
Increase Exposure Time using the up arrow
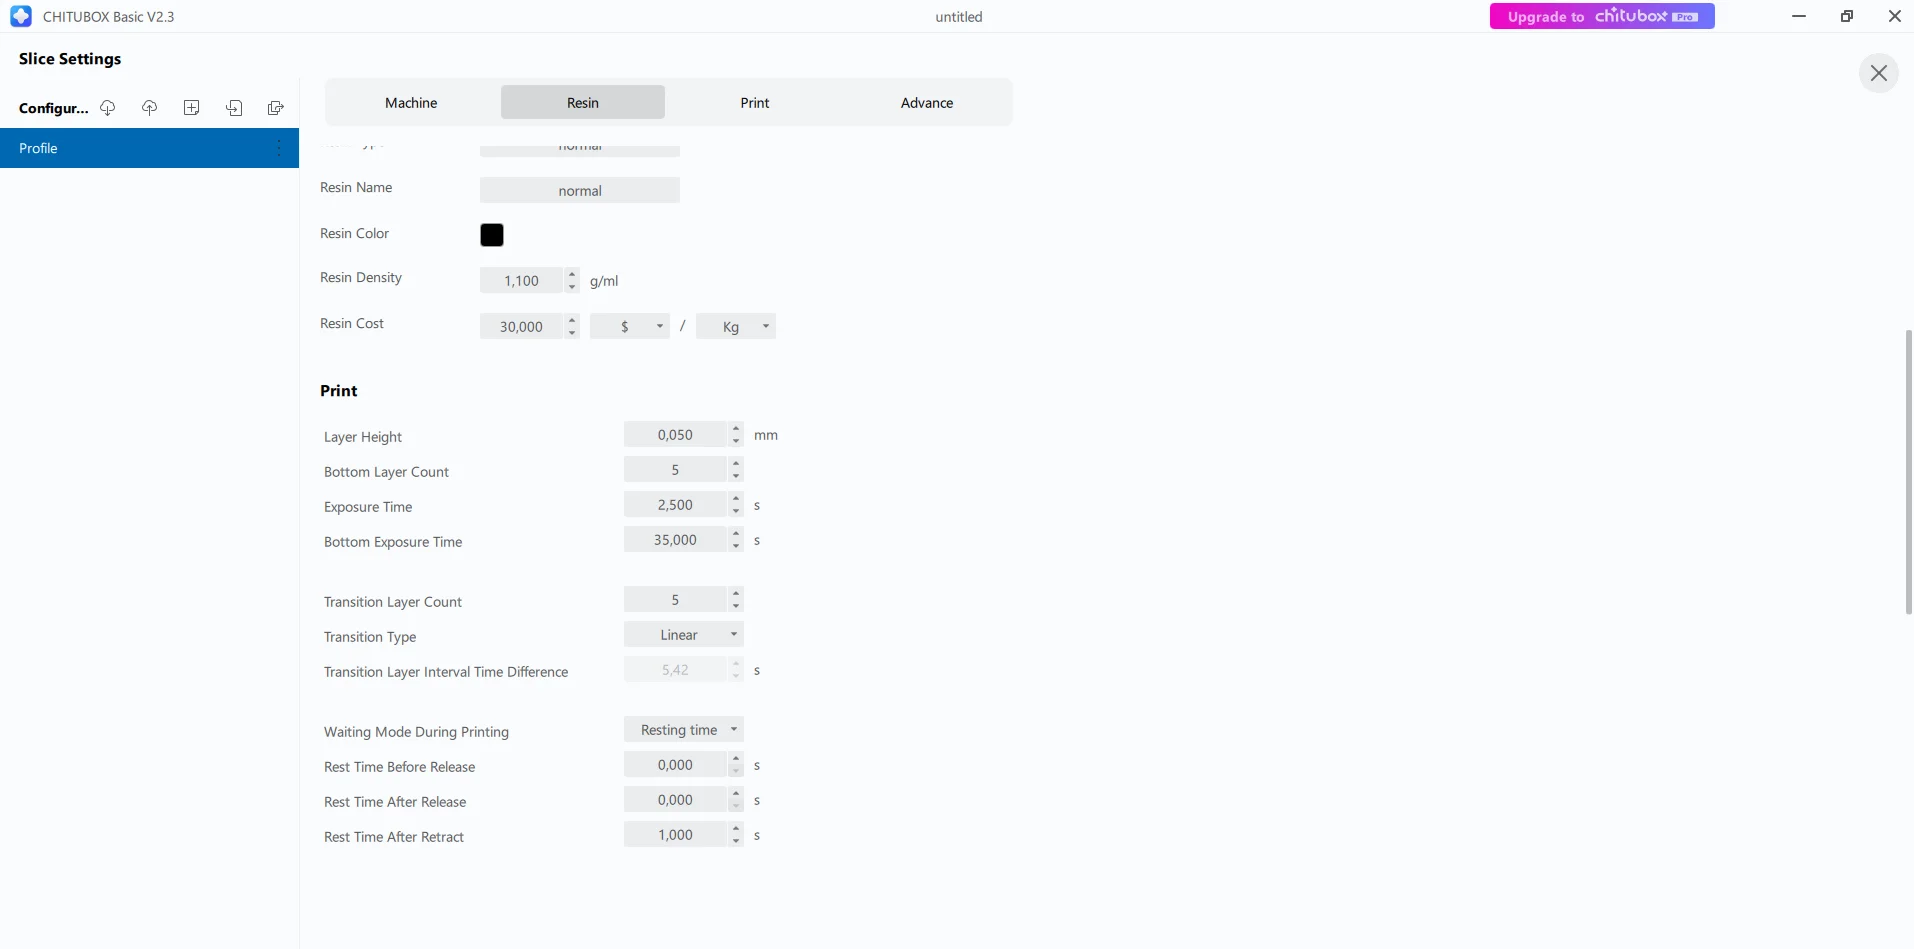pyautogui.click(x=736, y=499)
